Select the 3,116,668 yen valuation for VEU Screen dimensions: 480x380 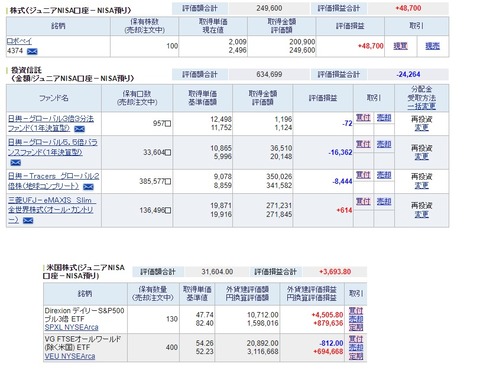[263, 352]
